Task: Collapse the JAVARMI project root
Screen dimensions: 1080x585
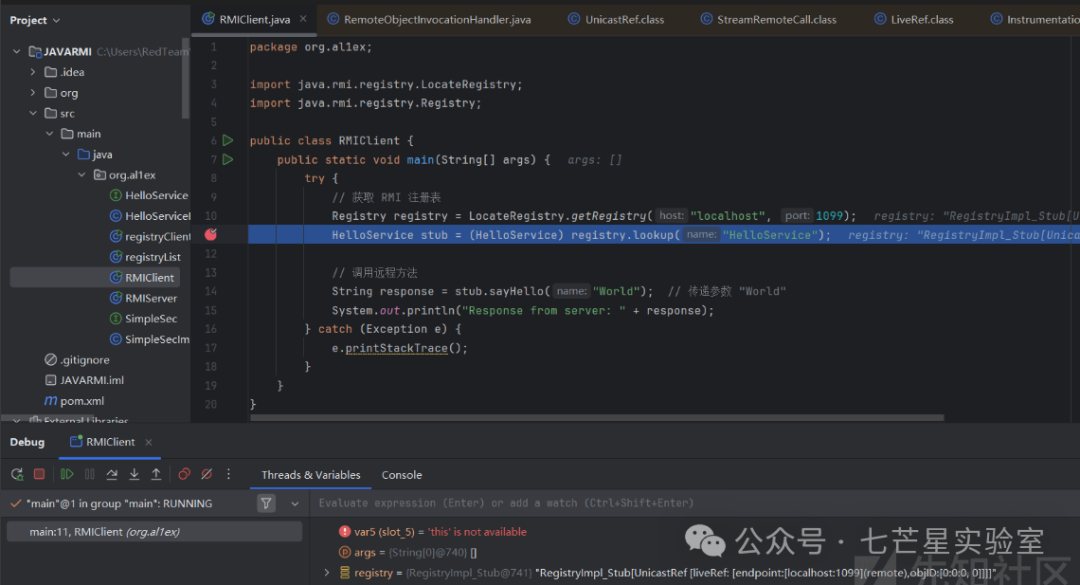Action: [x=17, y=52]
